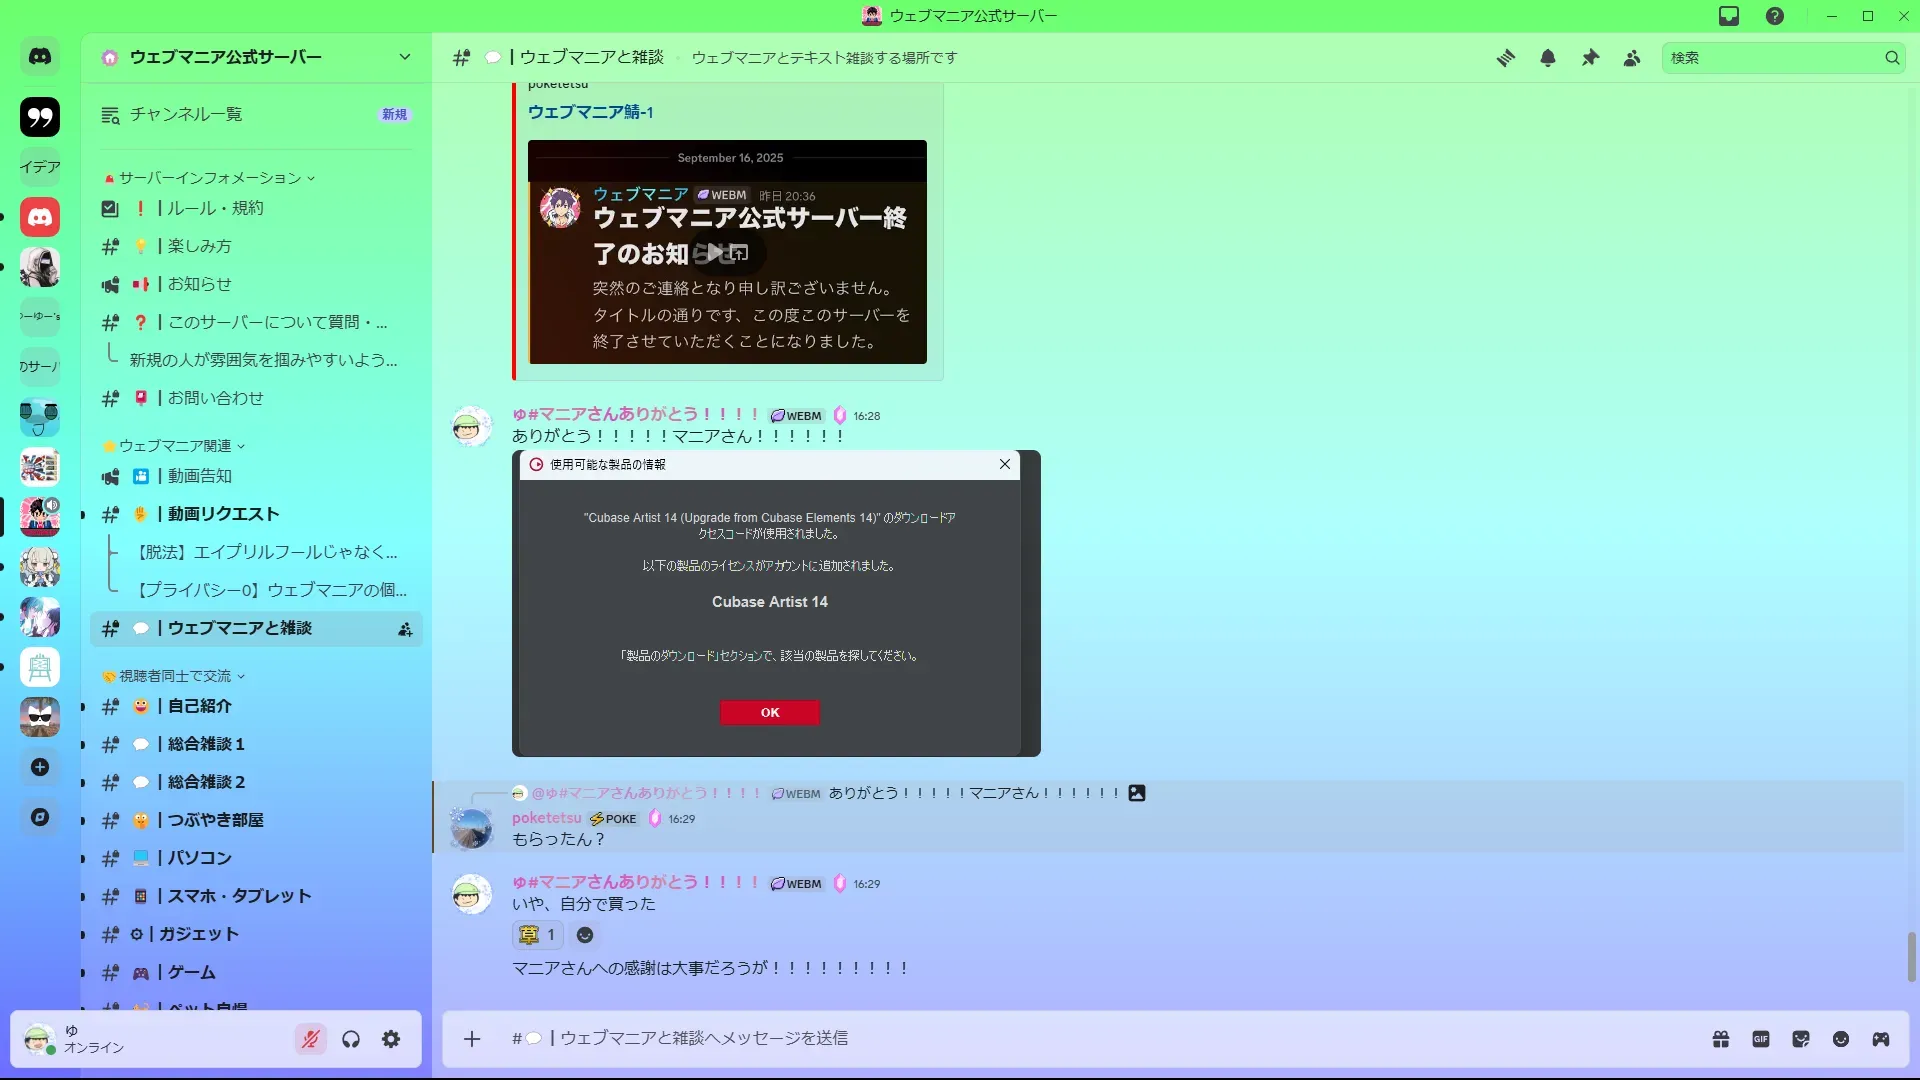The width and height of the screenshot is (1920, 1080).
Task: Open the inbox icon in title bar
Action: [x=1729, y=16]
